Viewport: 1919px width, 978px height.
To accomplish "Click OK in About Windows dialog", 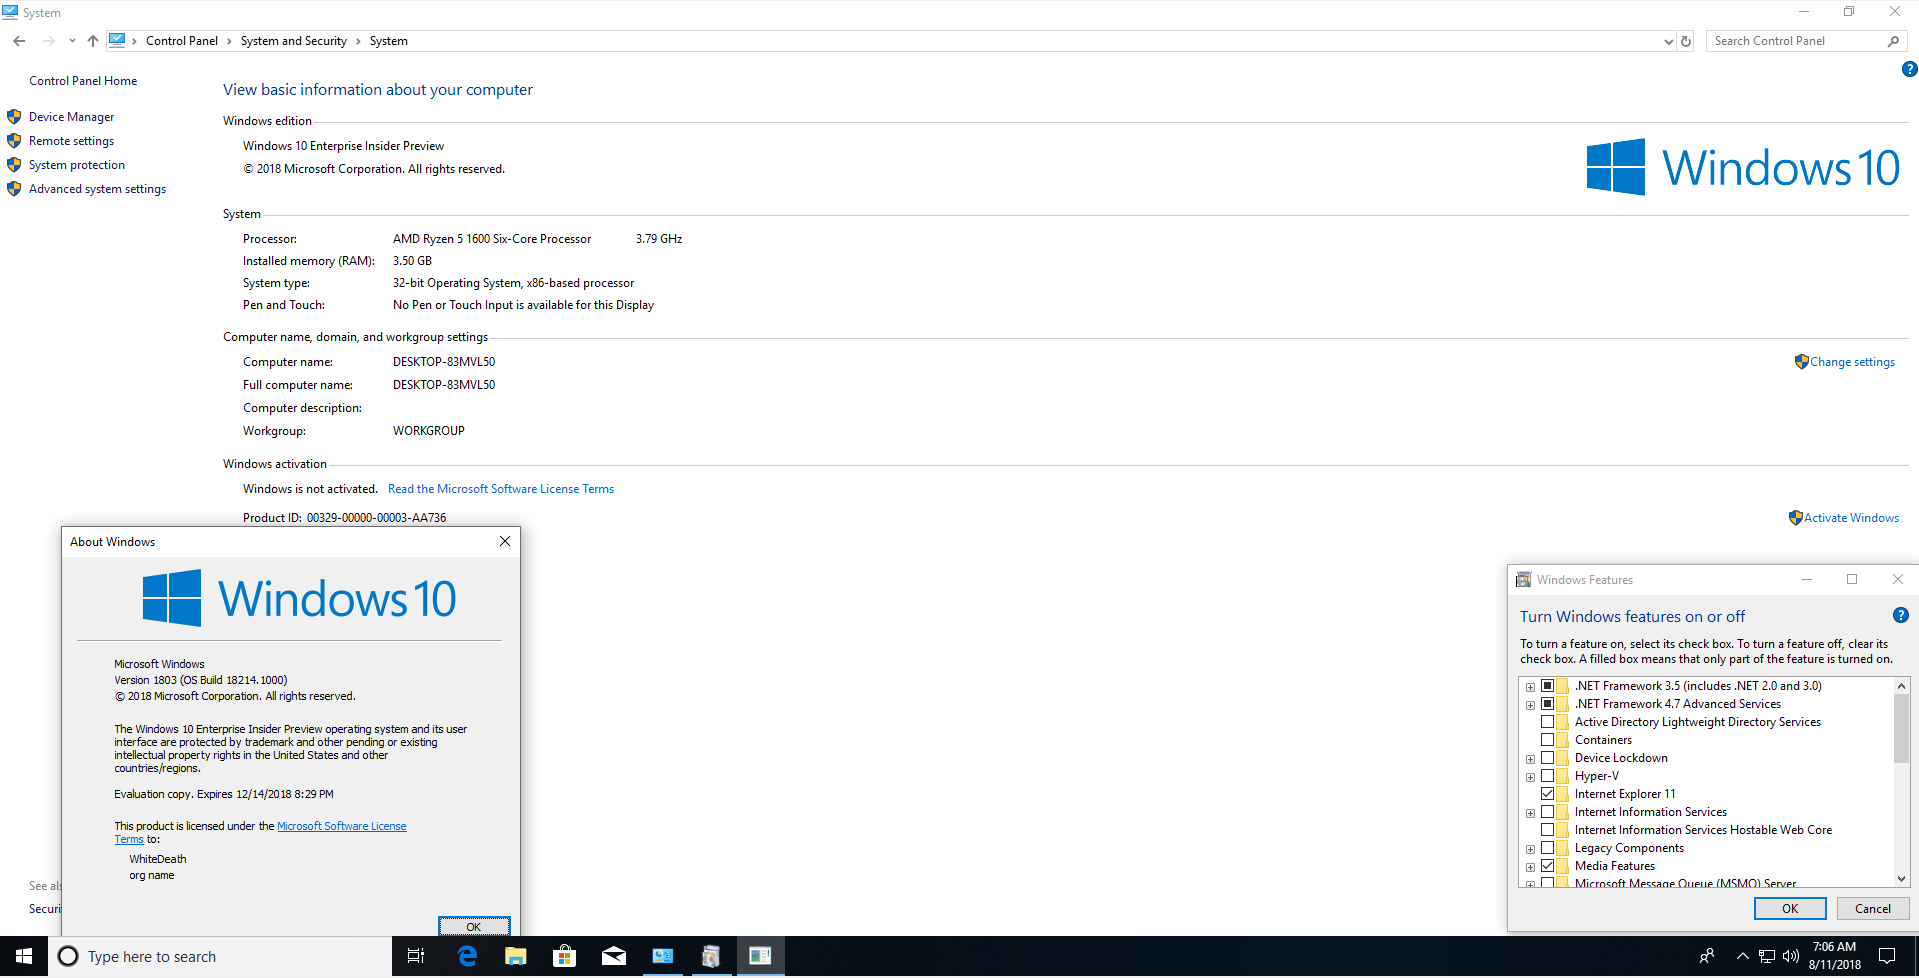I will coord(474,926).
